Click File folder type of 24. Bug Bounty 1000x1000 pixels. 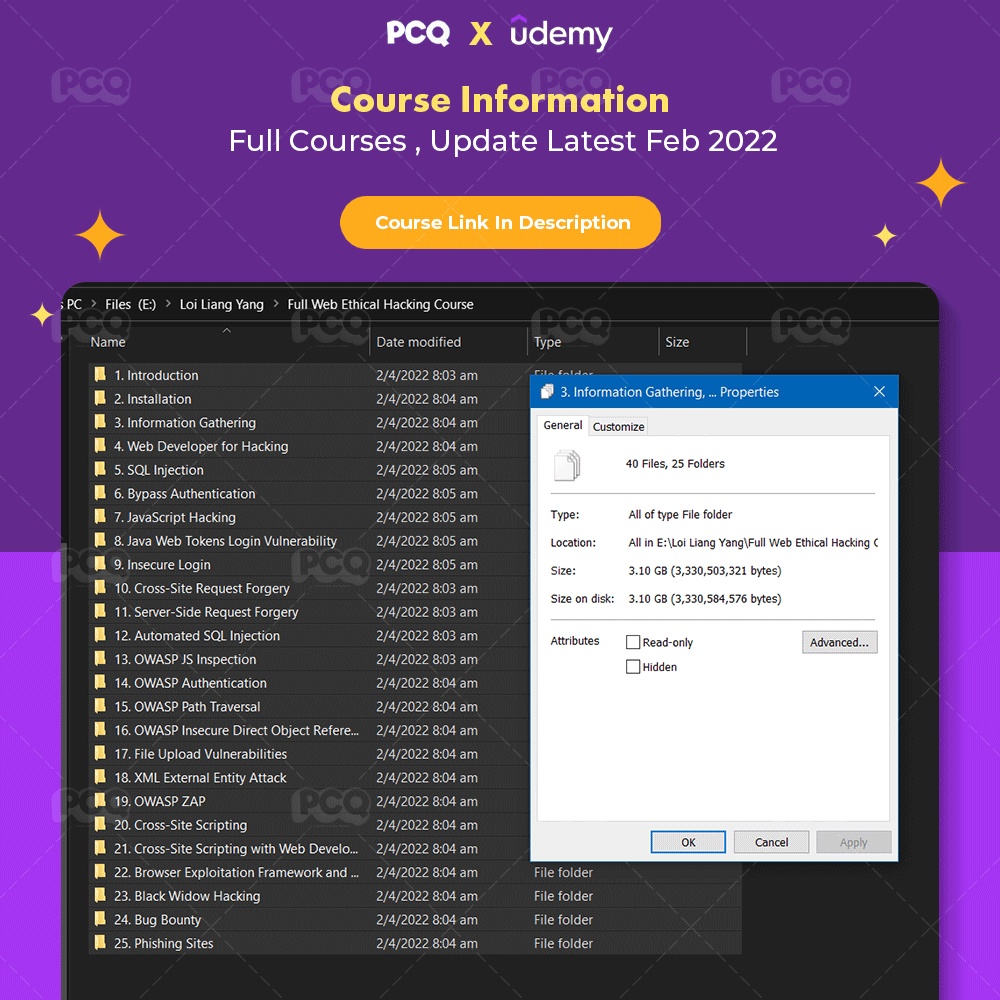[x=563, y=919]
